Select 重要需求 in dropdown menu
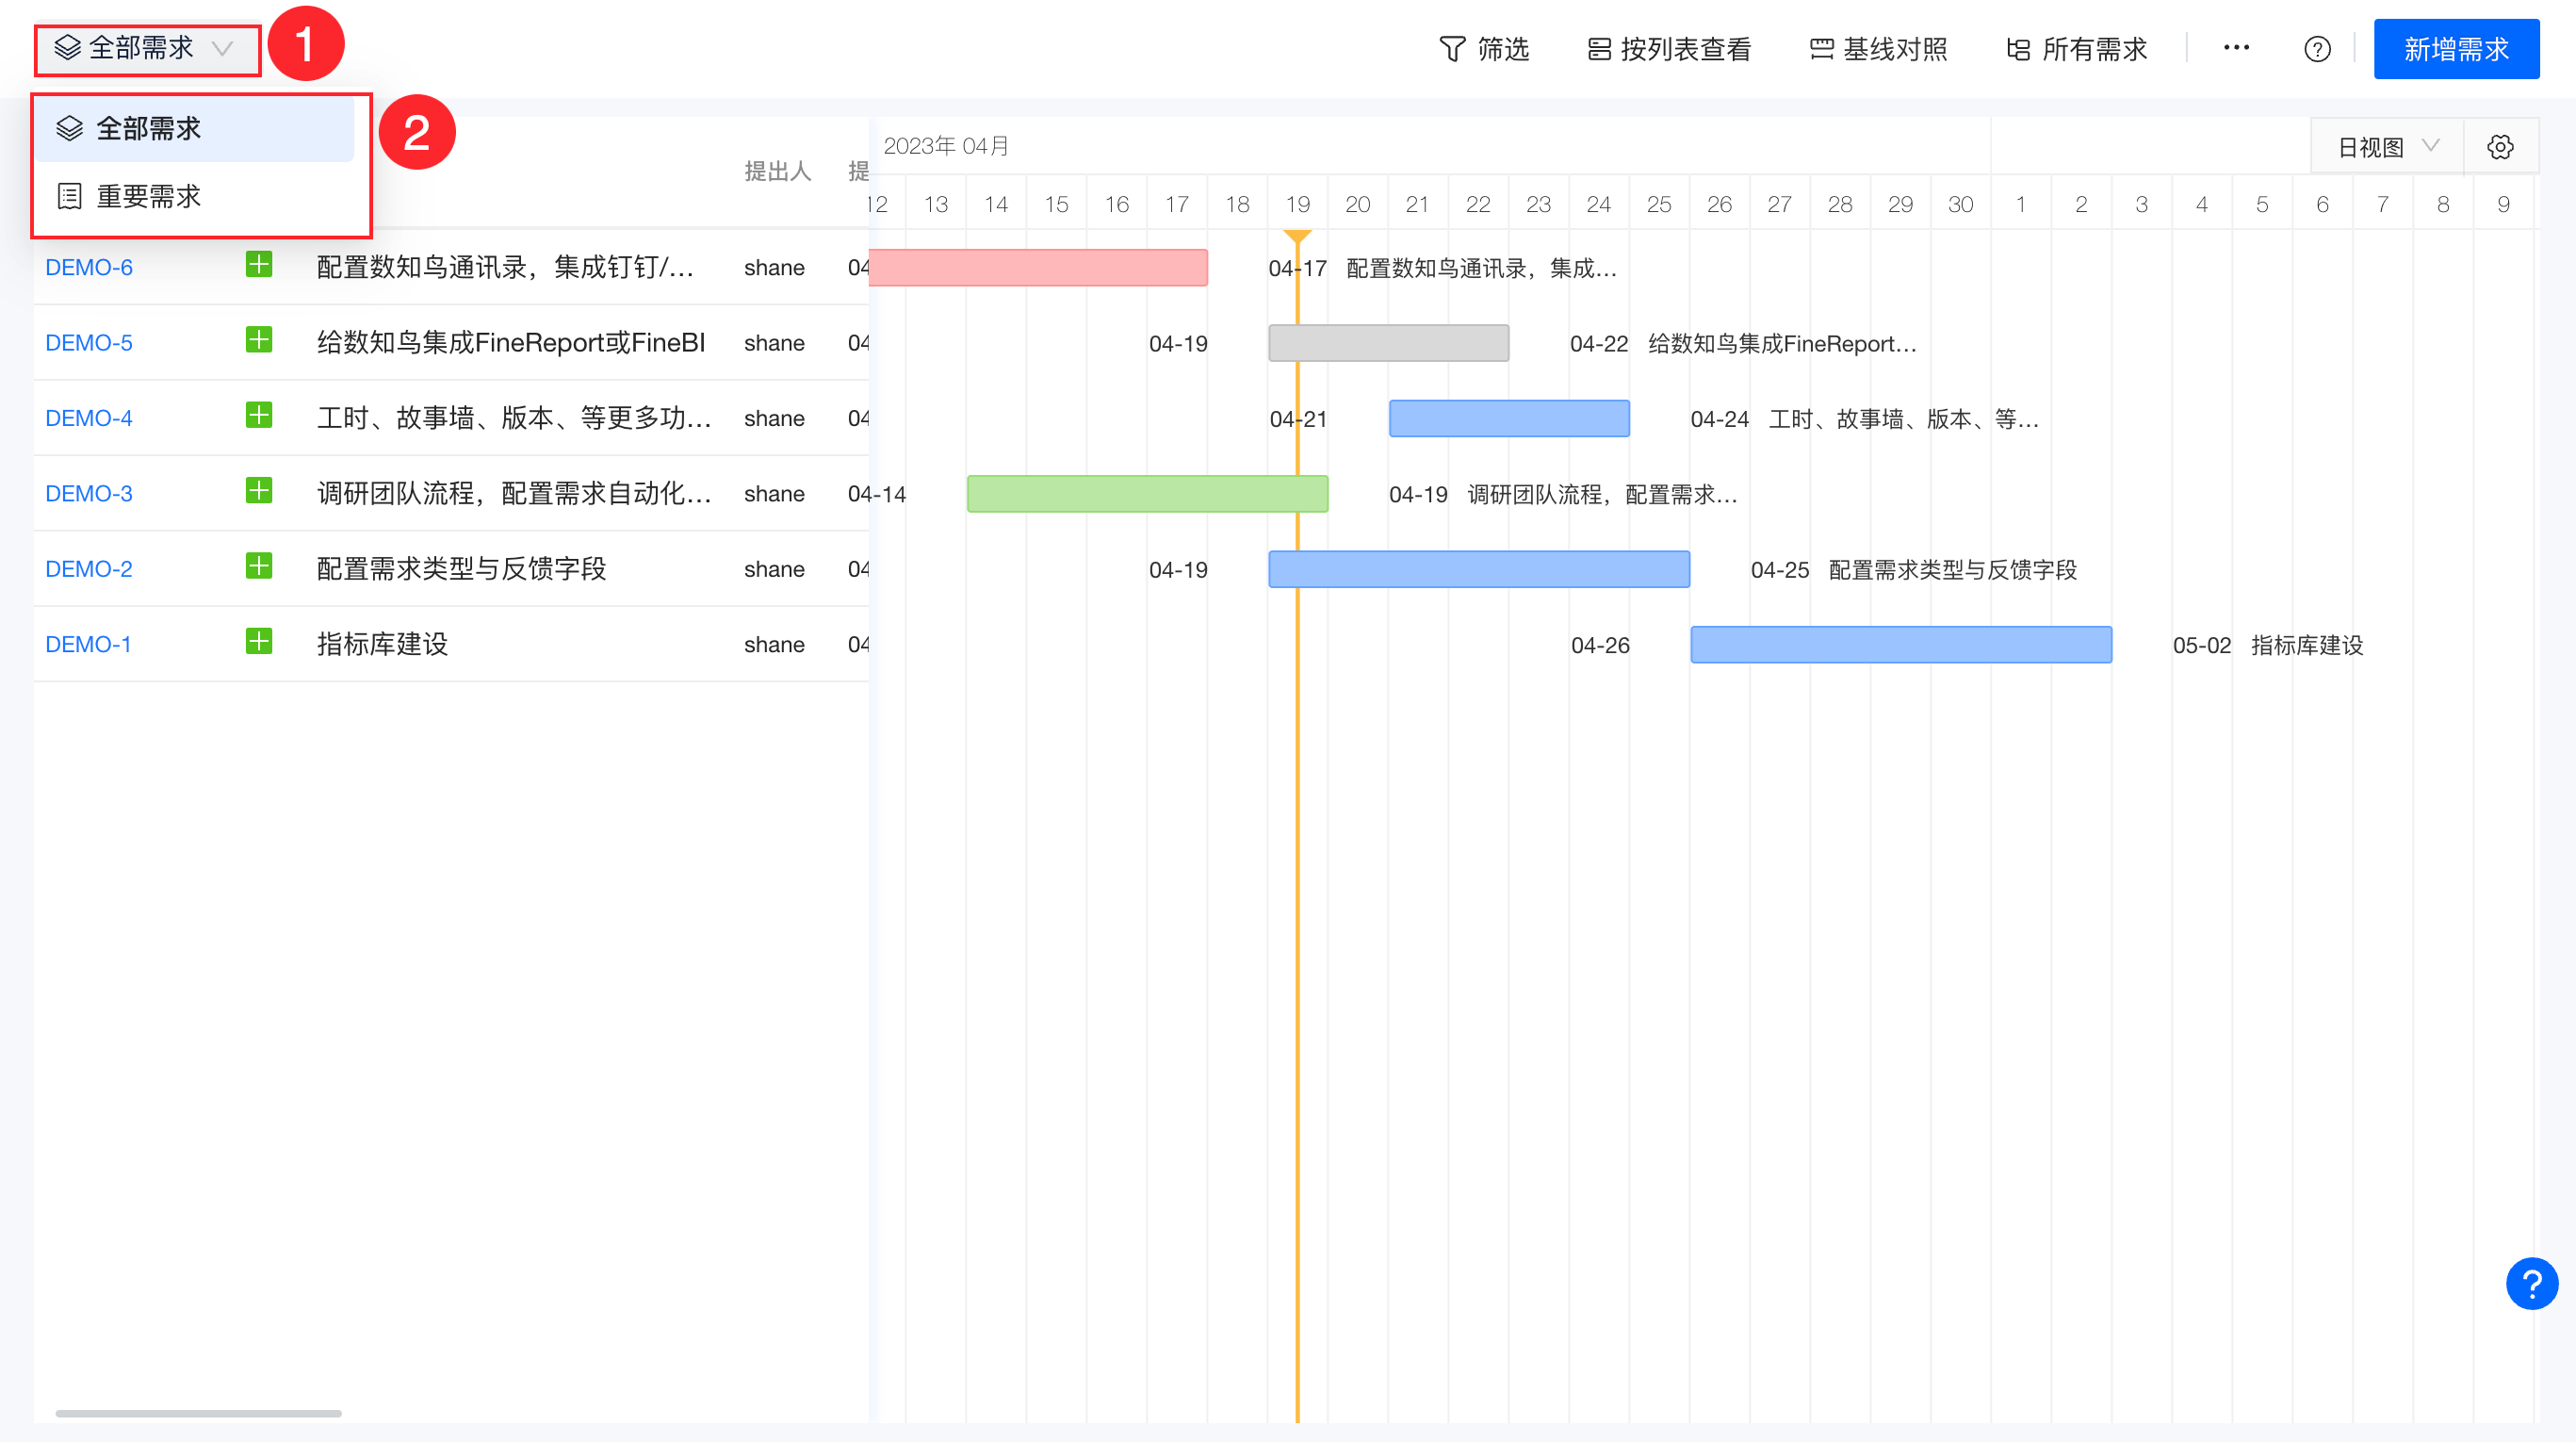The height and width of the screenshot is (1442, 2576). click(148, 196)
